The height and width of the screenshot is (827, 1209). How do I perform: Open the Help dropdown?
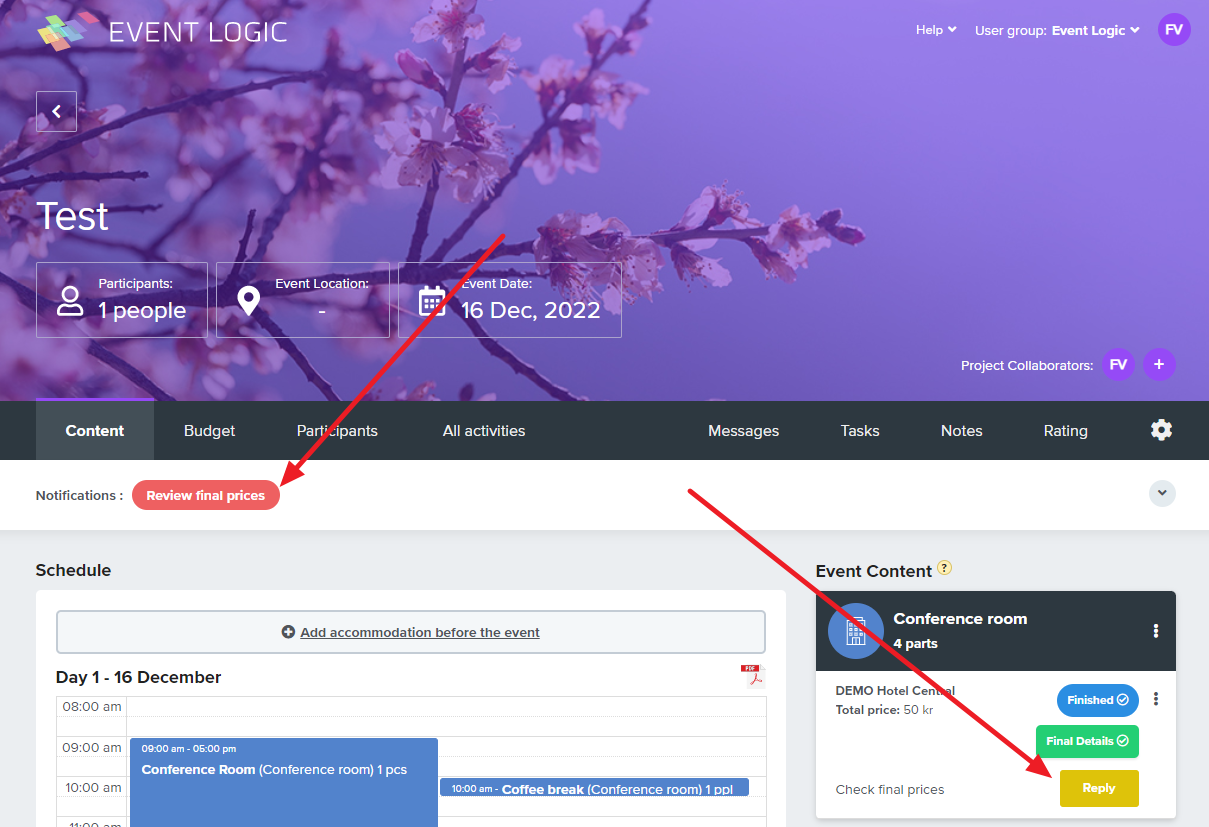(x=936, y=30)
